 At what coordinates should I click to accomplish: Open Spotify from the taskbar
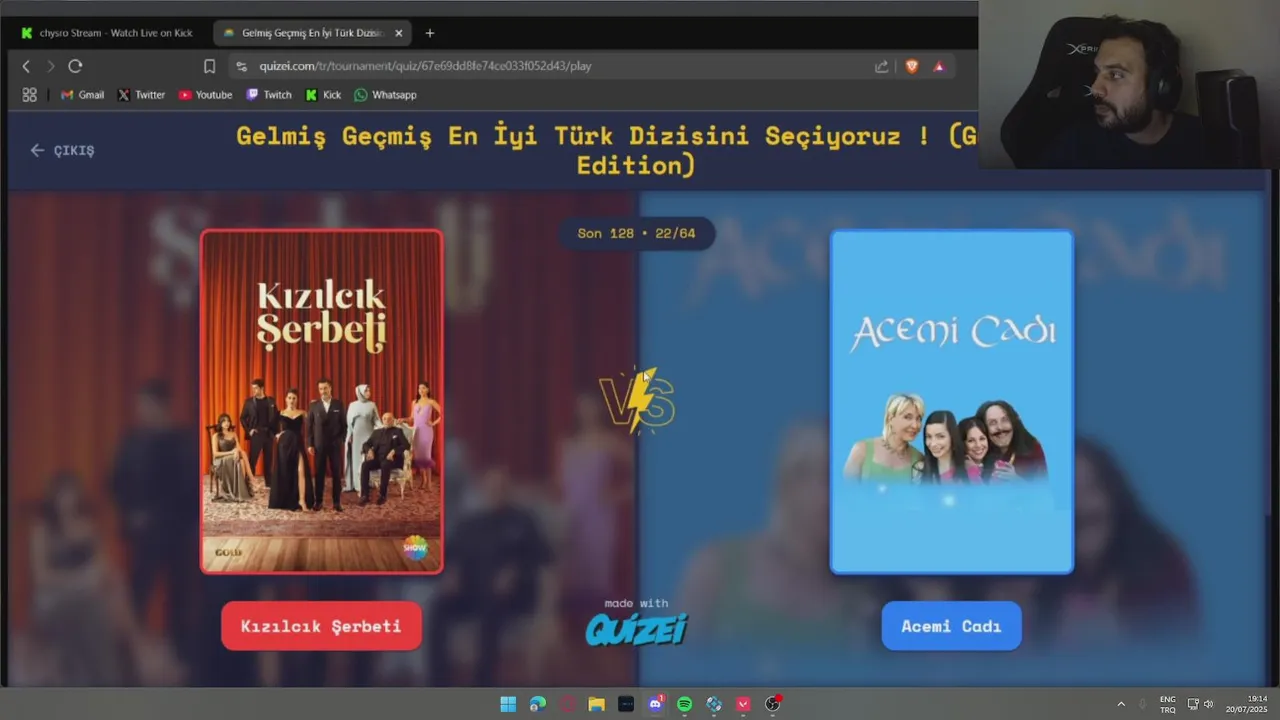click(x=684, y=704)
